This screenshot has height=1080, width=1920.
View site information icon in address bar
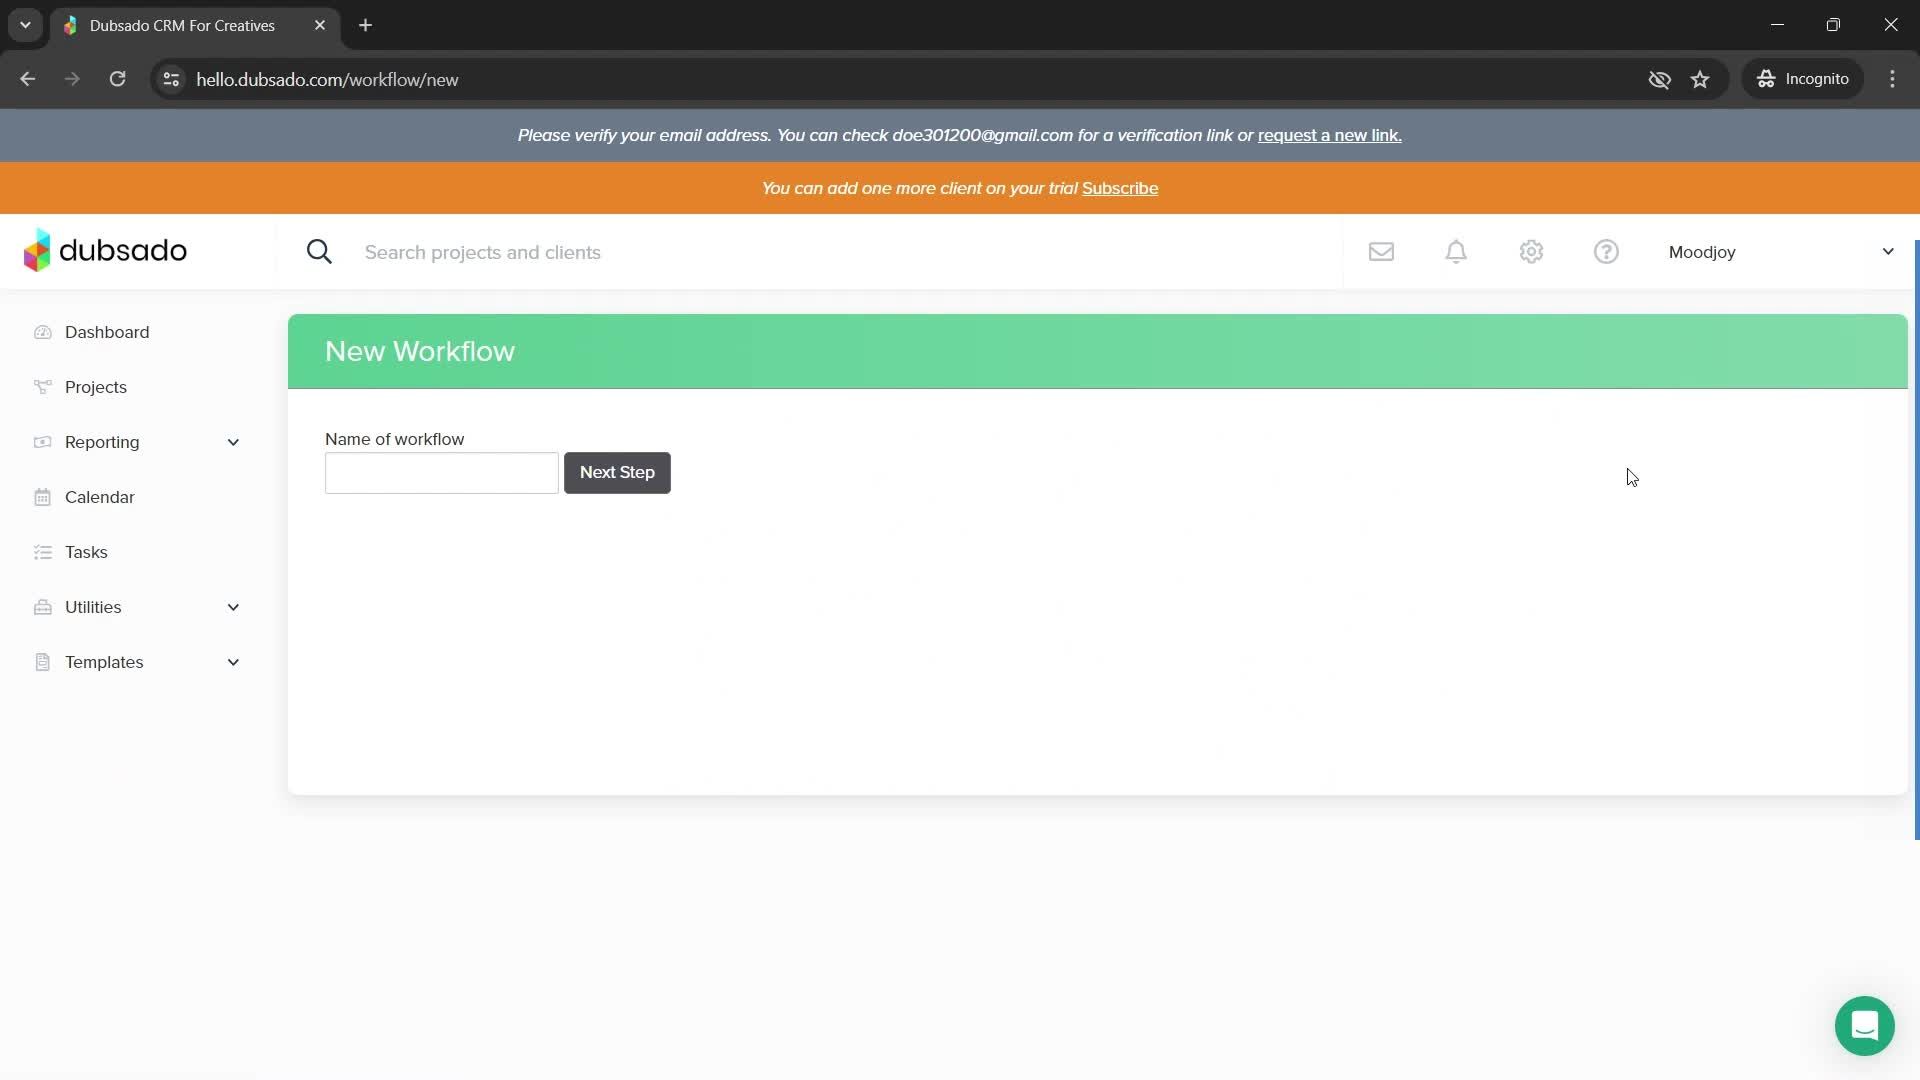pyautogui.click(x=171, y=79)
